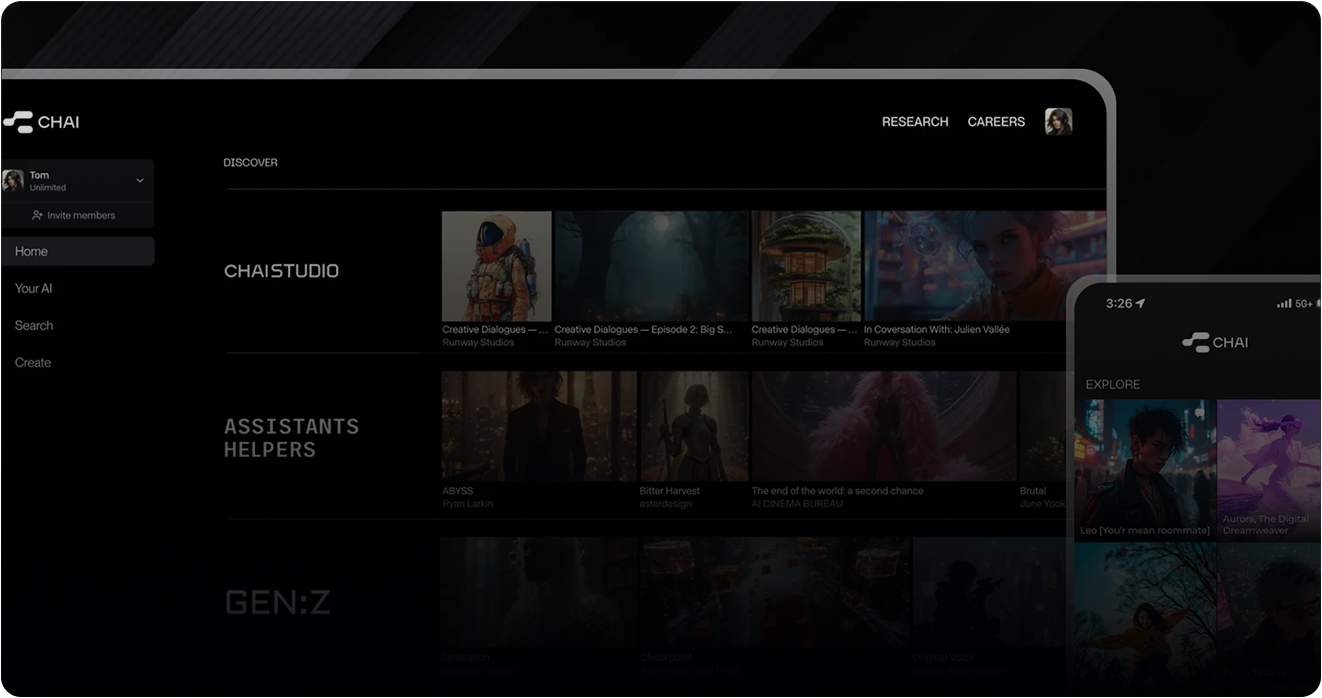Open the RESEARCH link in header
The height and width of the screenshot is (698, 1322).
pos(914,122)
